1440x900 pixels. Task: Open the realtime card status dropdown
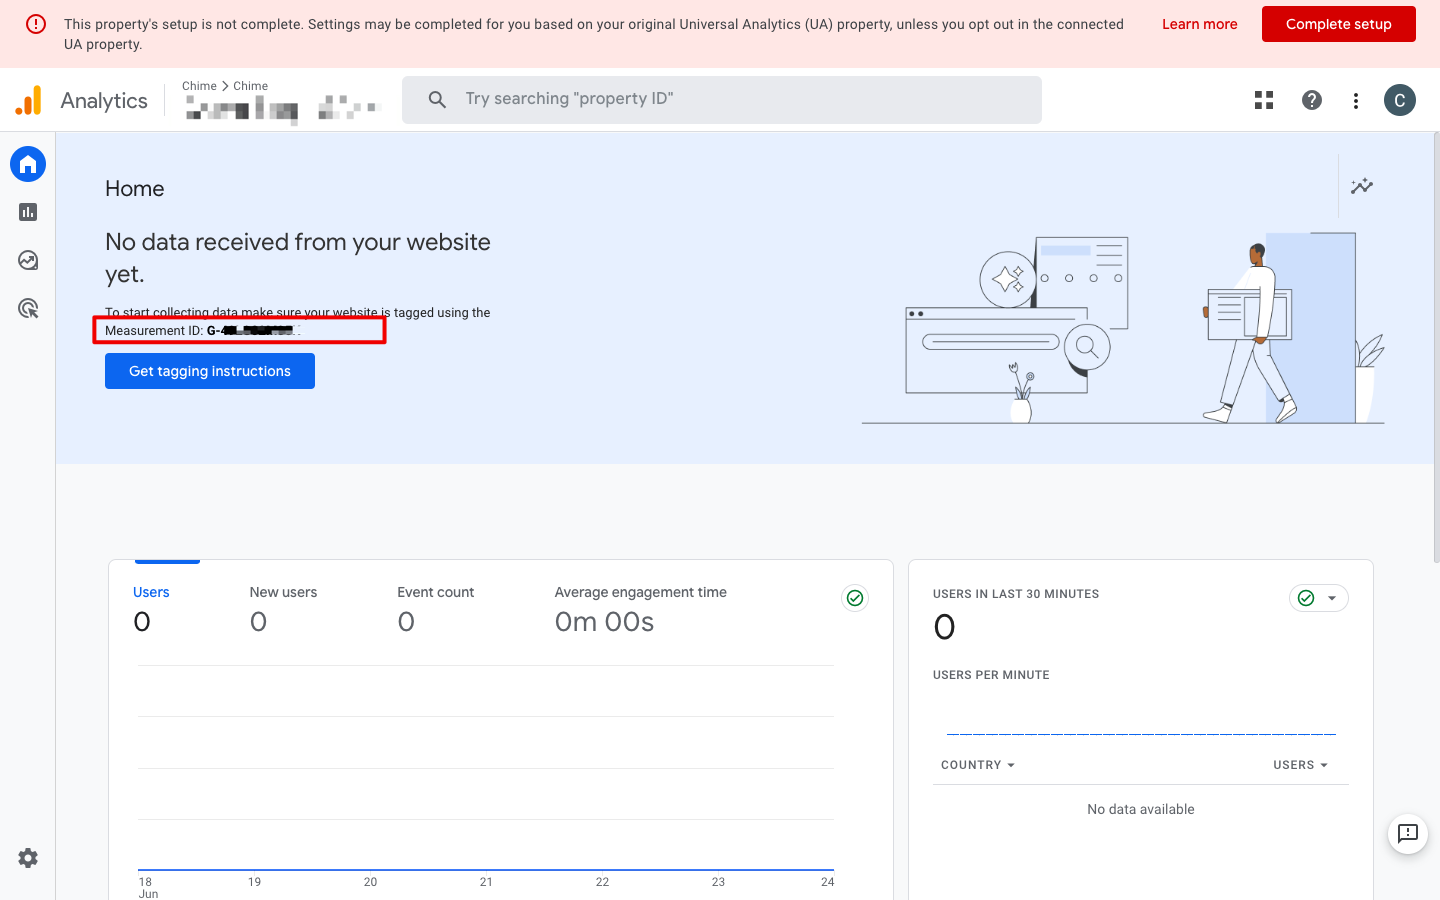[x=1319, y=598]
